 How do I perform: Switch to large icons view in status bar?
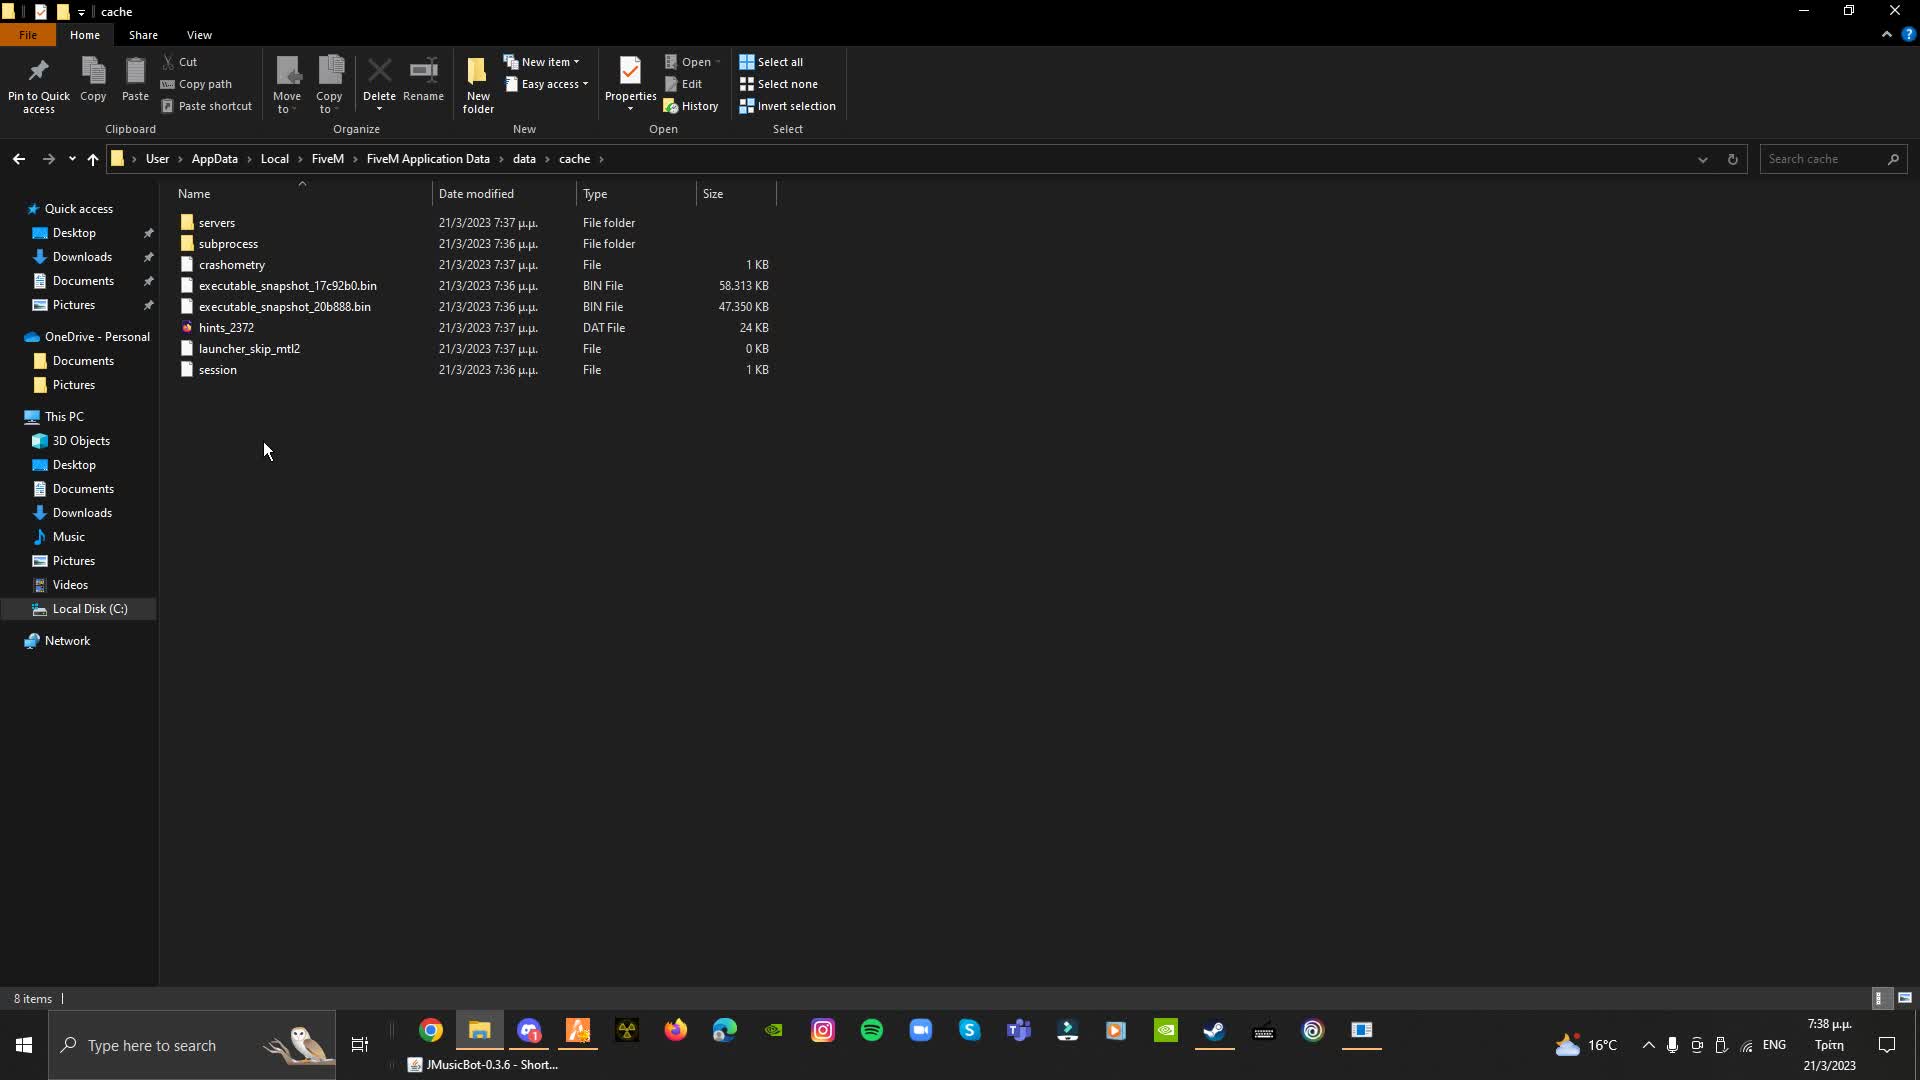point(1904,998)
